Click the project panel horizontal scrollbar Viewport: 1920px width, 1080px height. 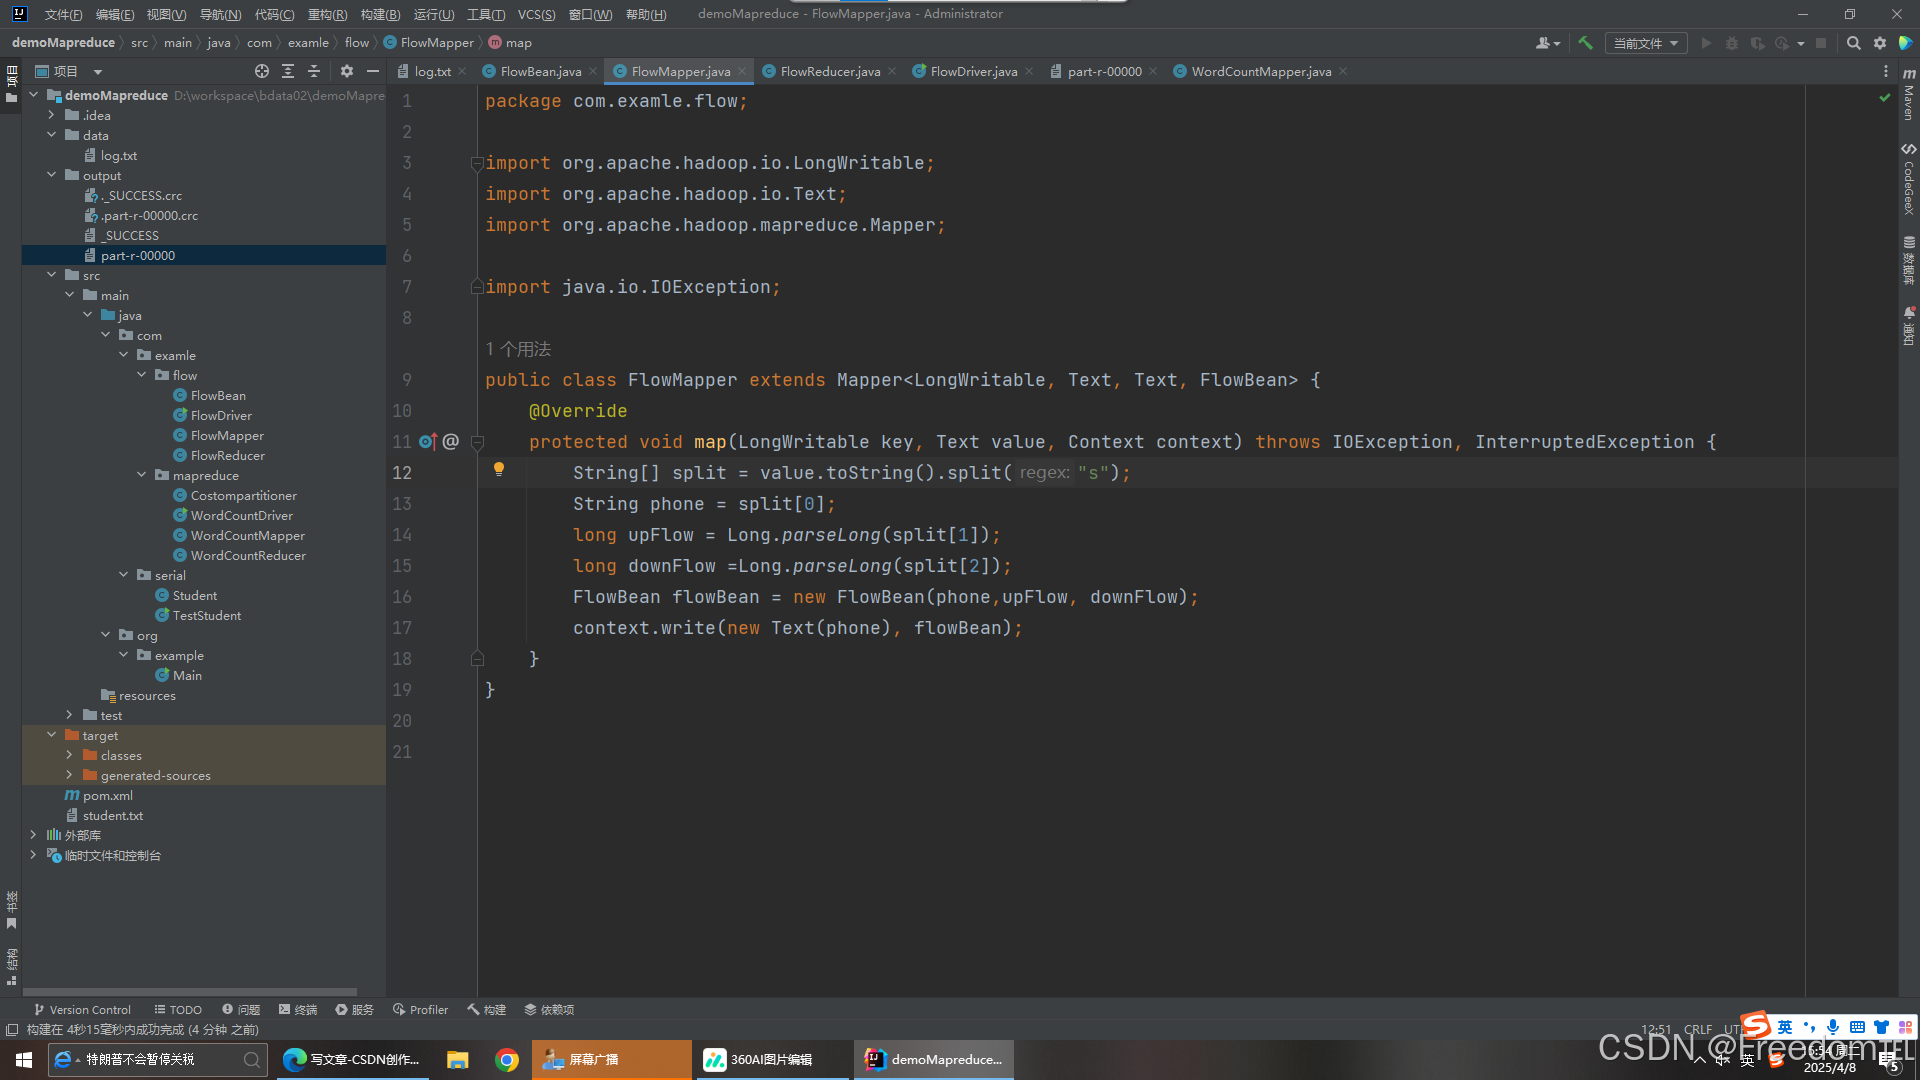coord(190,992)
